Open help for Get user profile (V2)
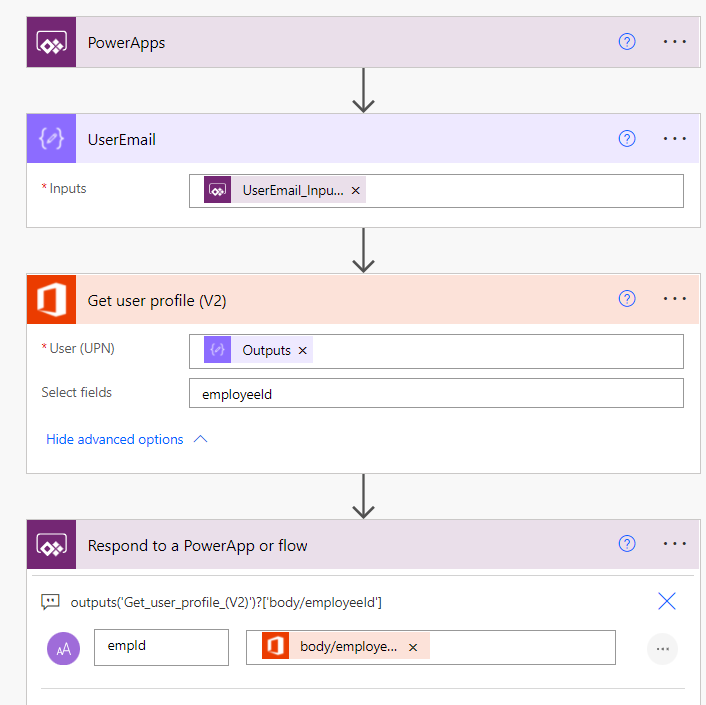Viewport: 706px width, 705px height. pos(627,299)
